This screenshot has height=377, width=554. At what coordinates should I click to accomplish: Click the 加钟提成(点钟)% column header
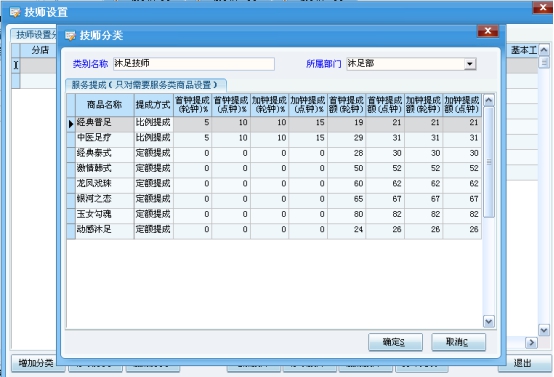[308, 105]
